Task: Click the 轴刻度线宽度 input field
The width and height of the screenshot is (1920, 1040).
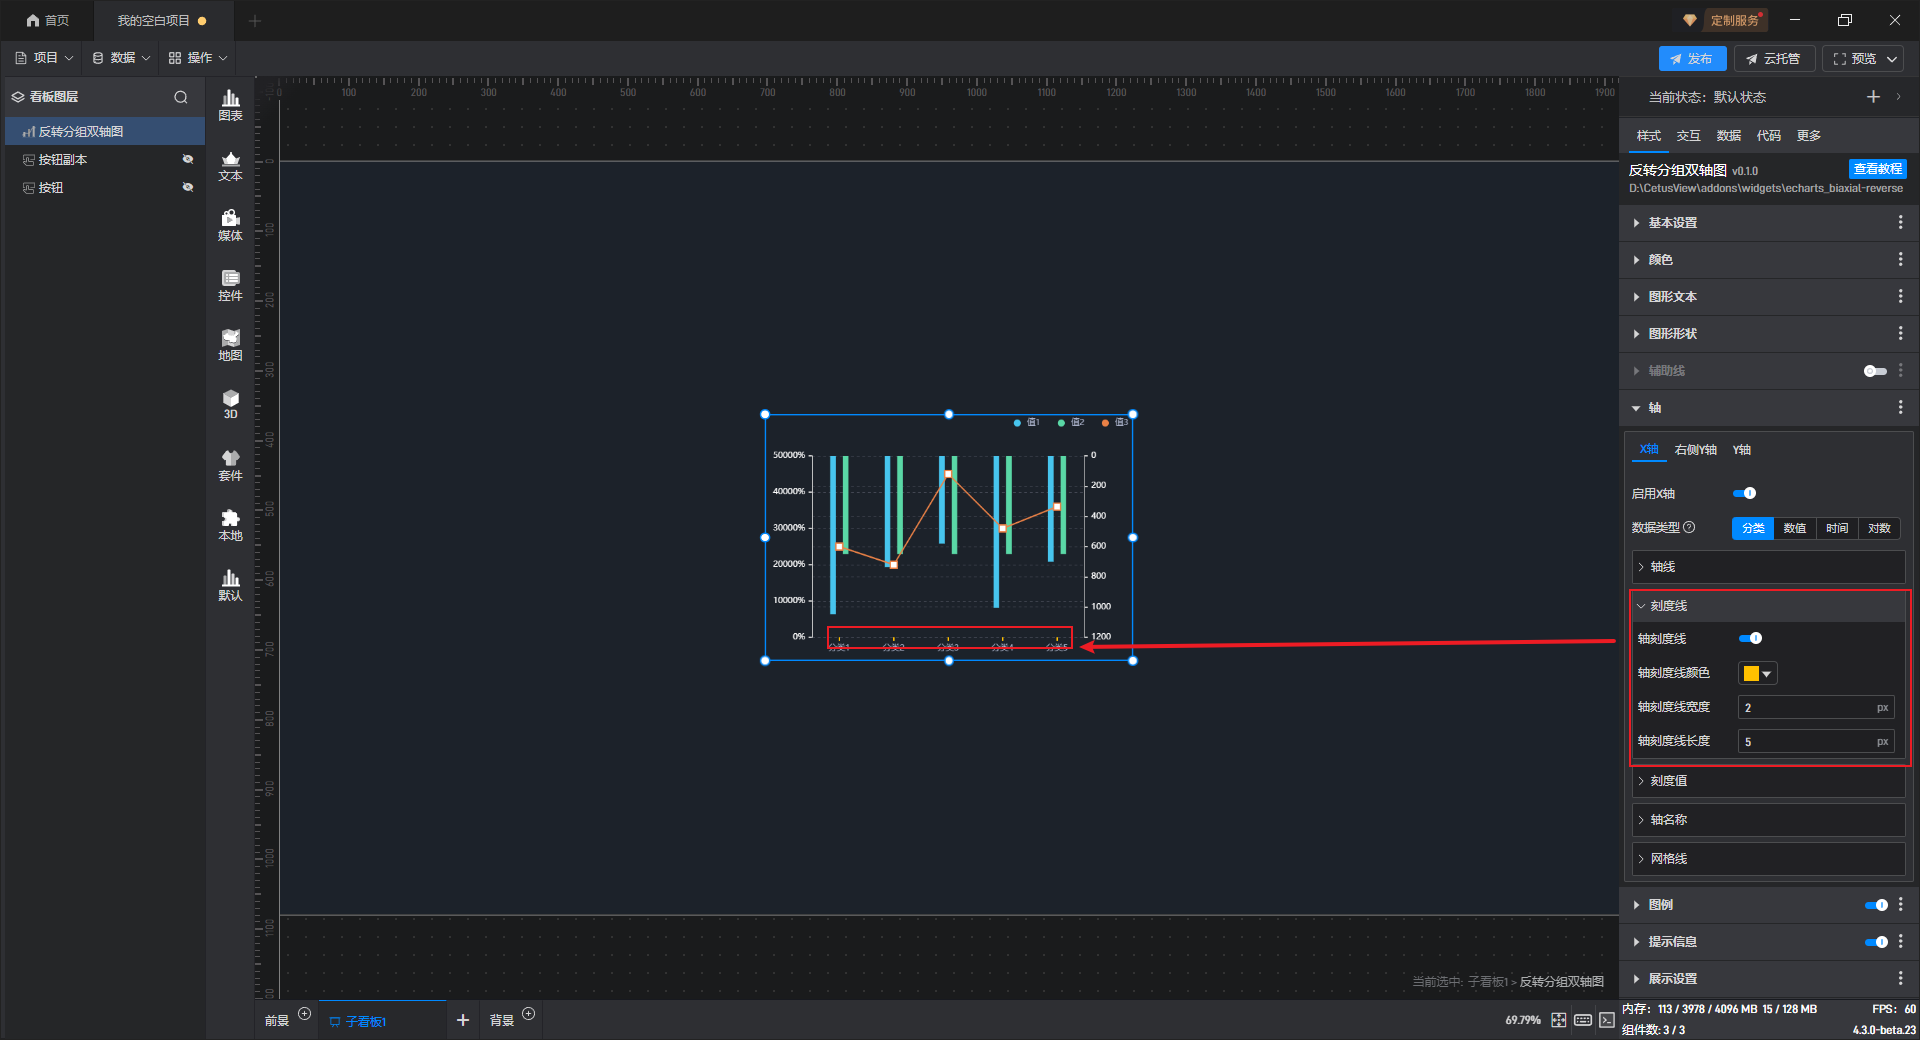Action: (1806, 708)
